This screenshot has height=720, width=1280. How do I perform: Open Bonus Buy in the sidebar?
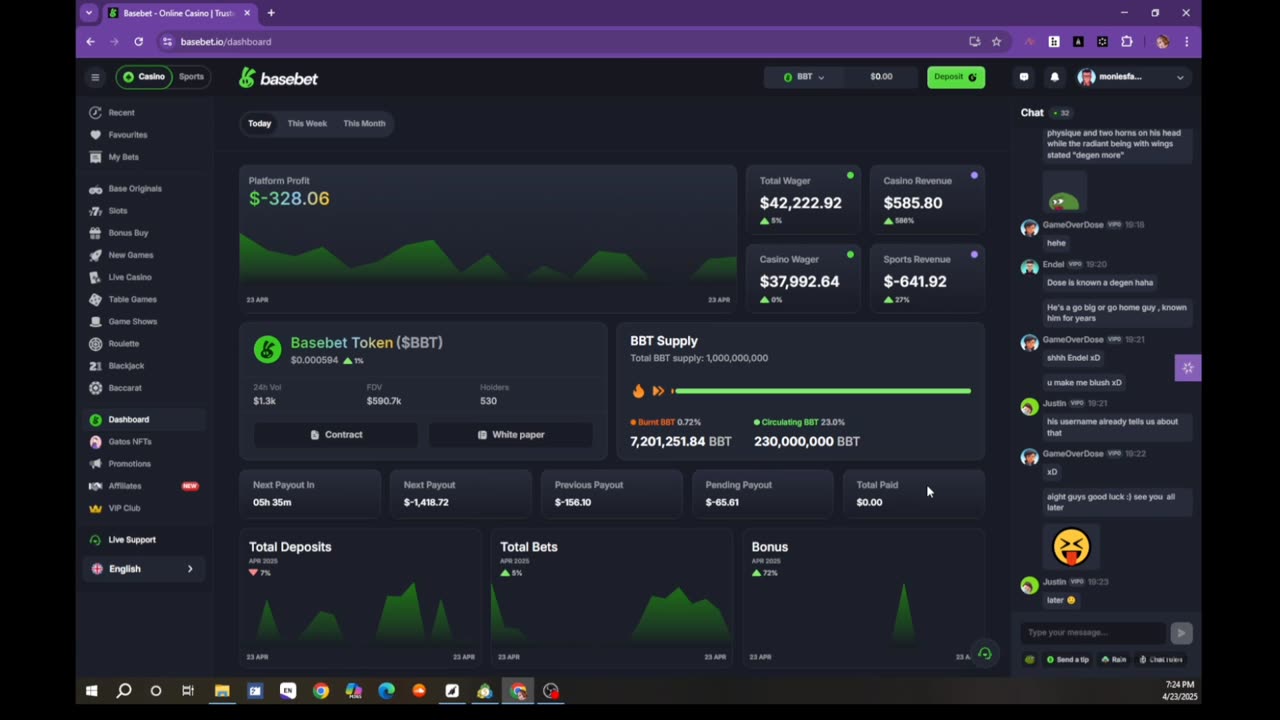[128, 233]
